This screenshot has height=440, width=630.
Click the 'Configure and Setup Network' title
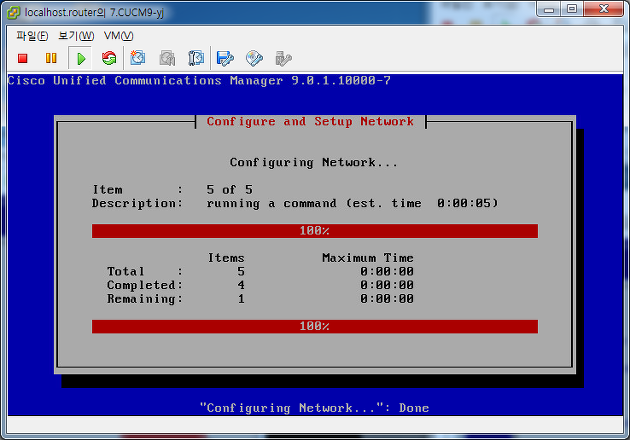point(310,122)
